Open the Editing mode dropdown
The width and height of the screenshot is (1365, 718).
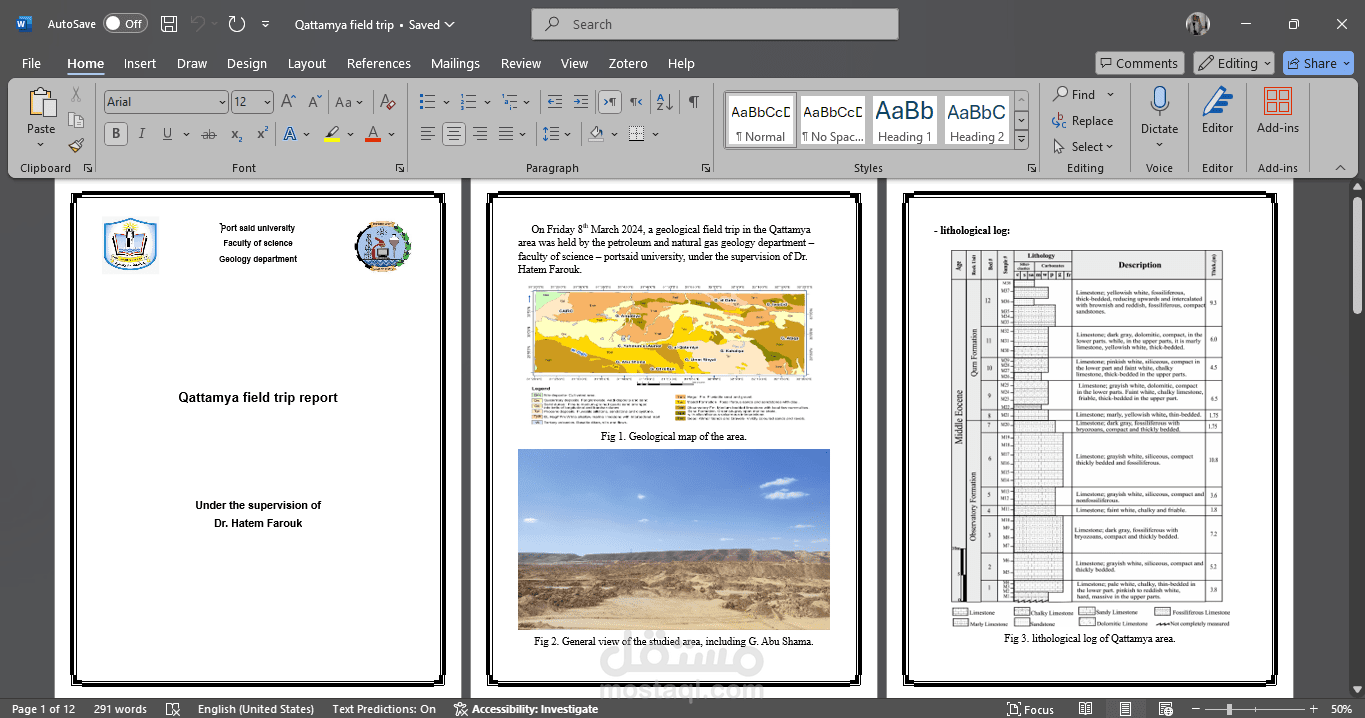coord(1233,63)
